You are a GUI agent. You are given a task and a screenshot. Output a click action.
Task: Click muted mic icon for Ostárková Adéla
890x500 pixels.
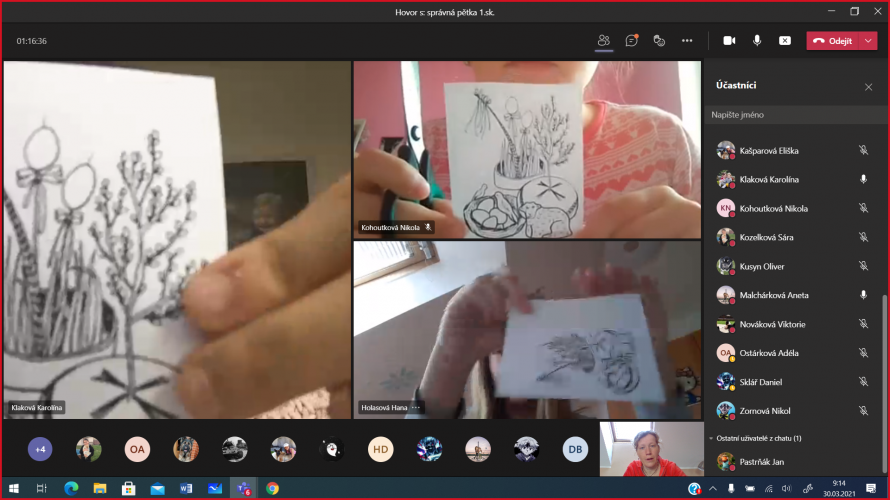coord(863,353)
